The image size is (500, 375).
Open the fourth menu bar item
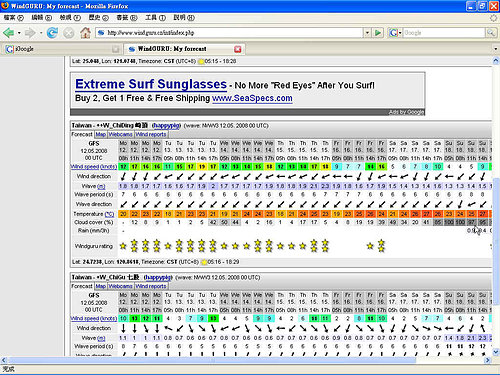point(99,18)
